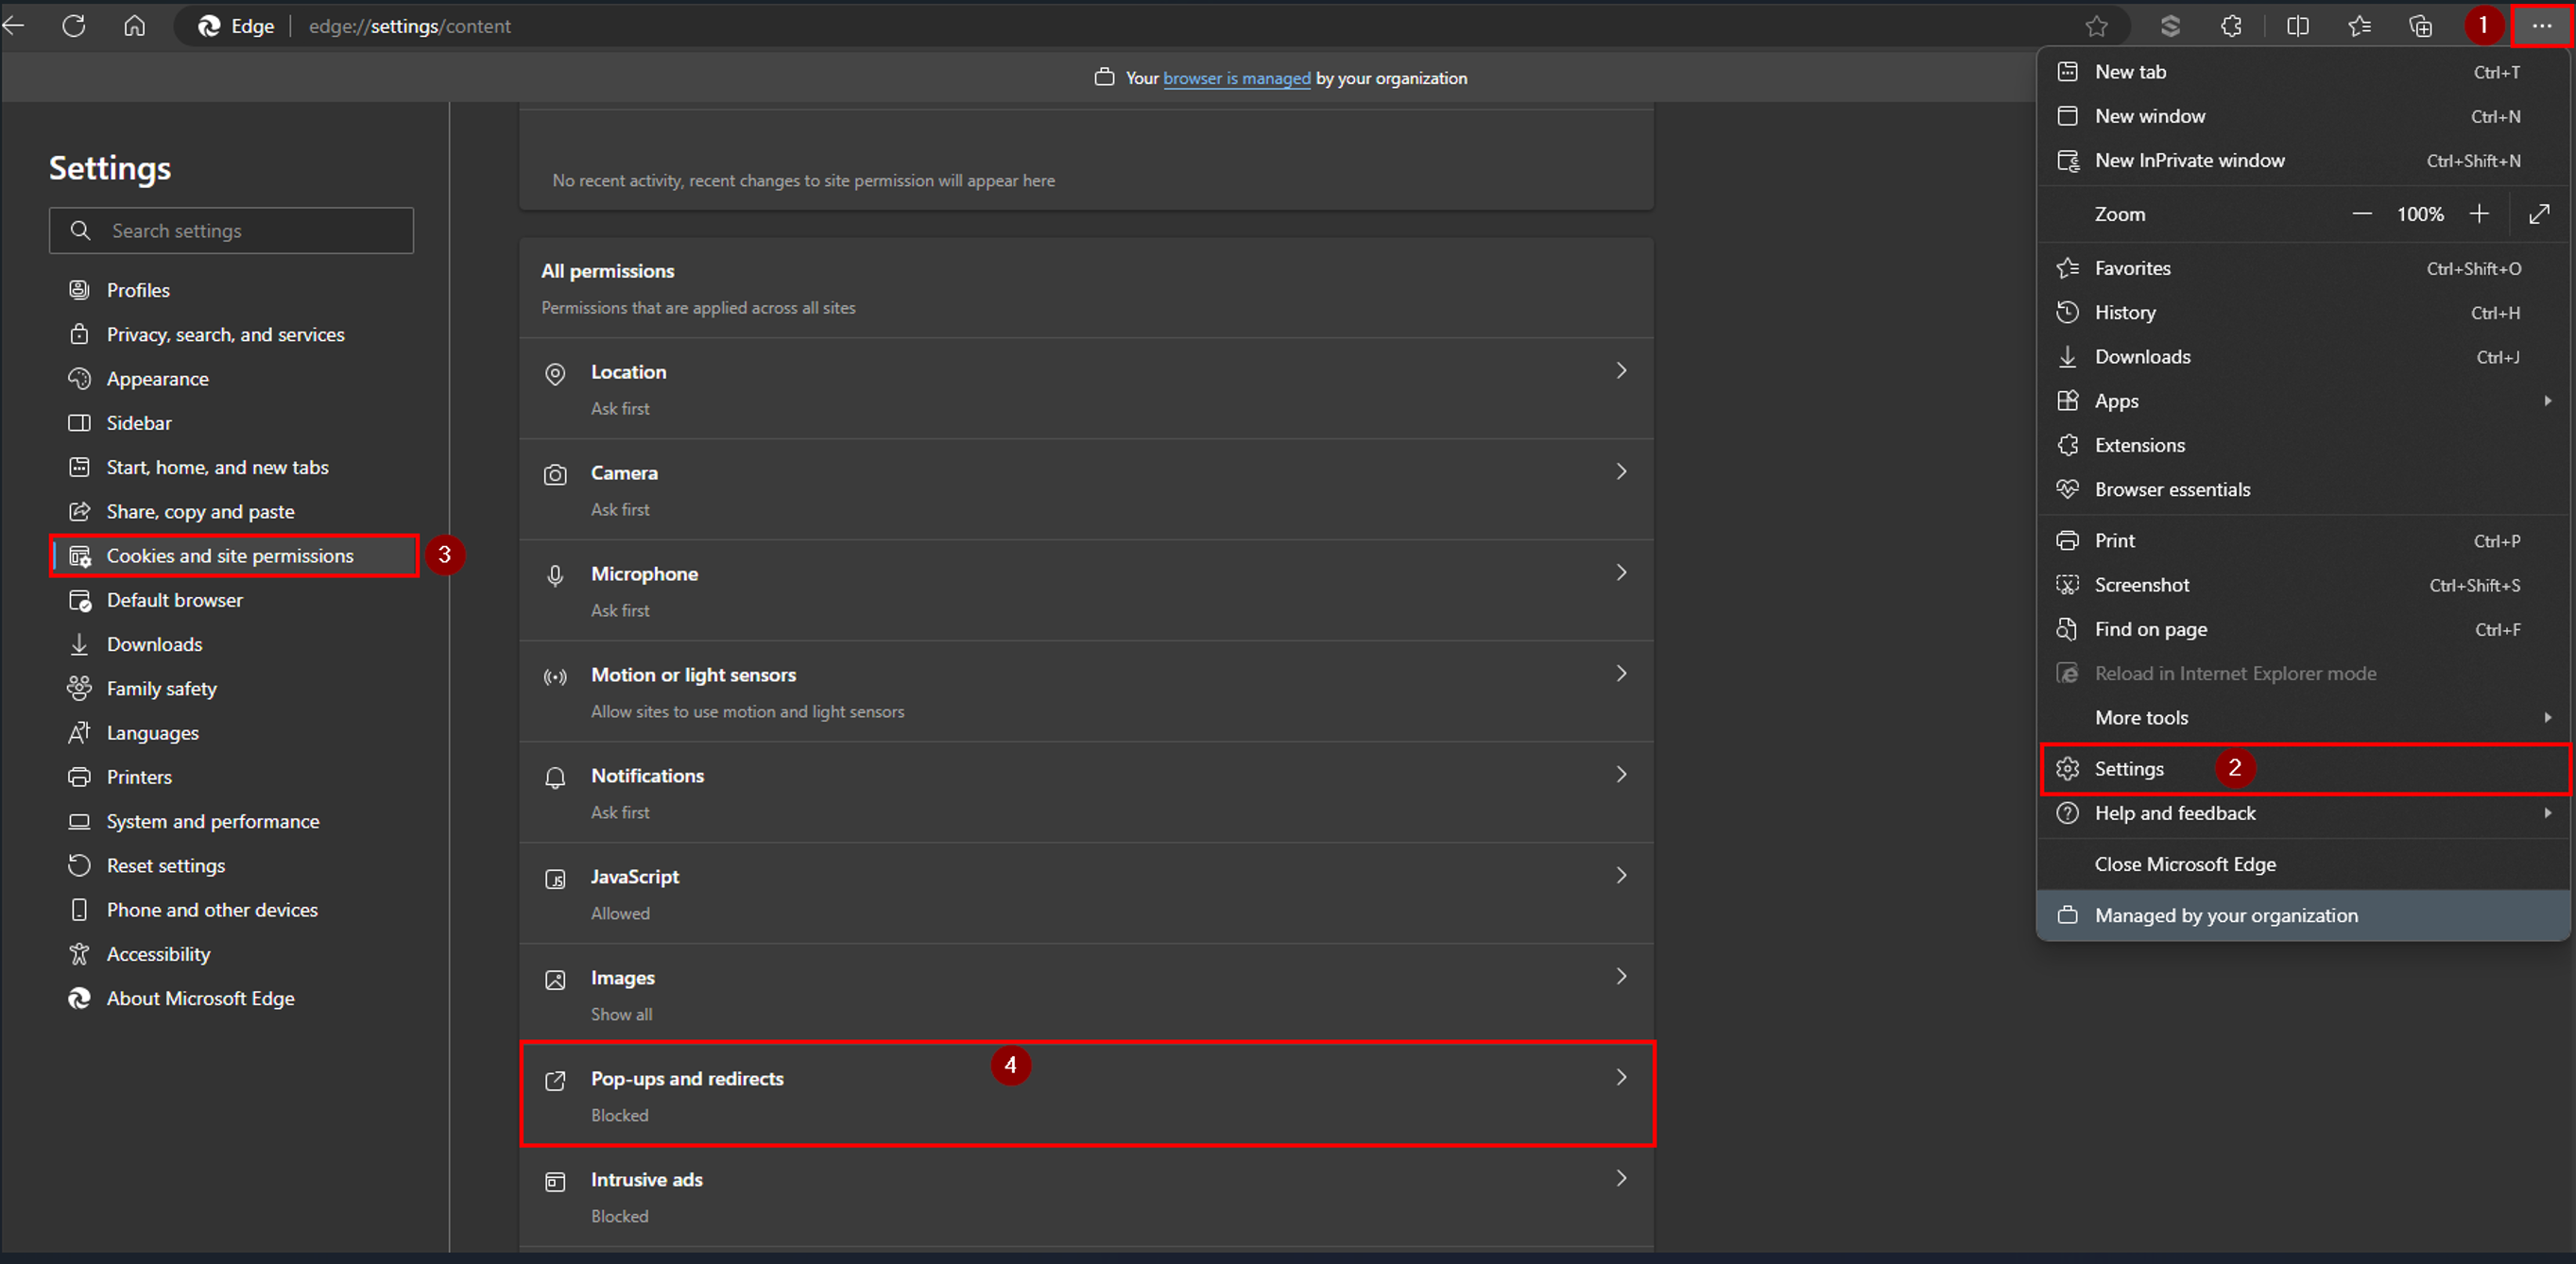Select Close Microsoft Edge
This screenshot has height=1264, width=2576.
(2303, 864)
